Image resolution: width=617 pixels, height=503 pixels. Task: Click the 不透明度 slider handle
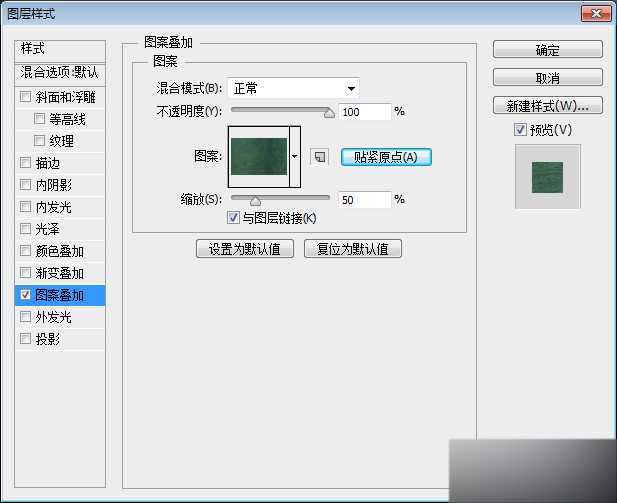tap(329, 113)
